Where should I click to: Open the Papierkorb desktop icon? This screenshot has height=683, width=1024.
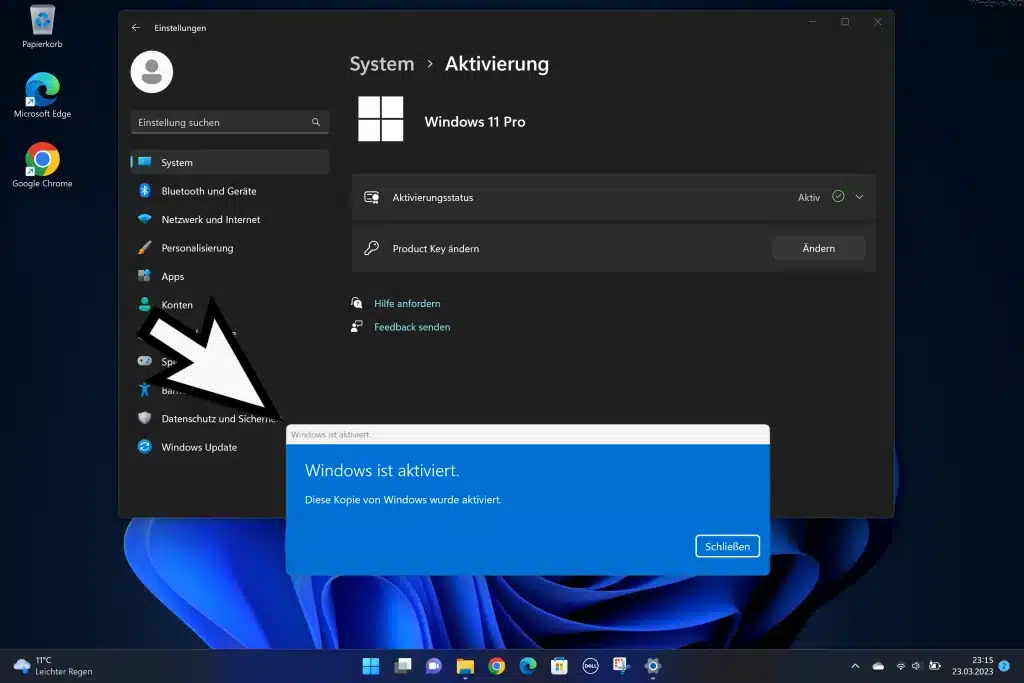click(x=42, y=26)
